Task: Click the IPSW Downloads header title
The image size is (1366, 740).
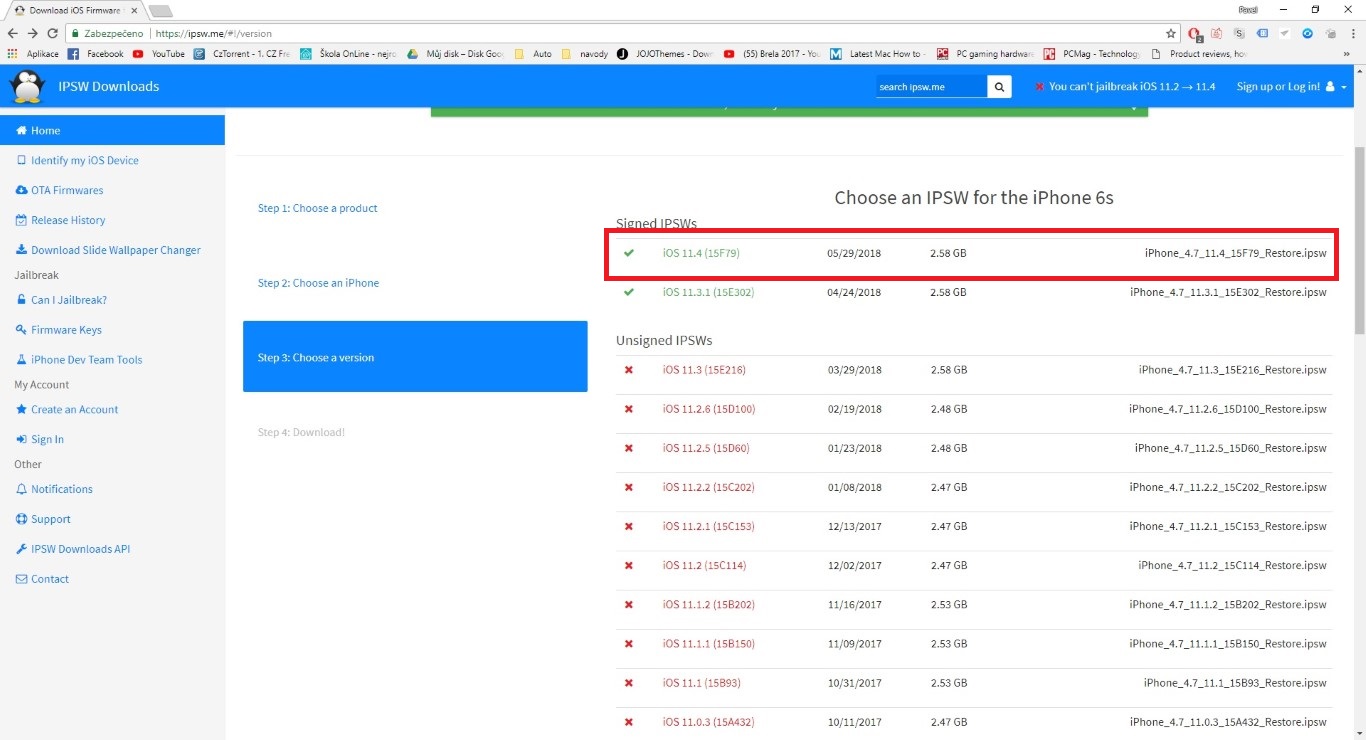Action: pyautogui.click(x=108, y=87)
